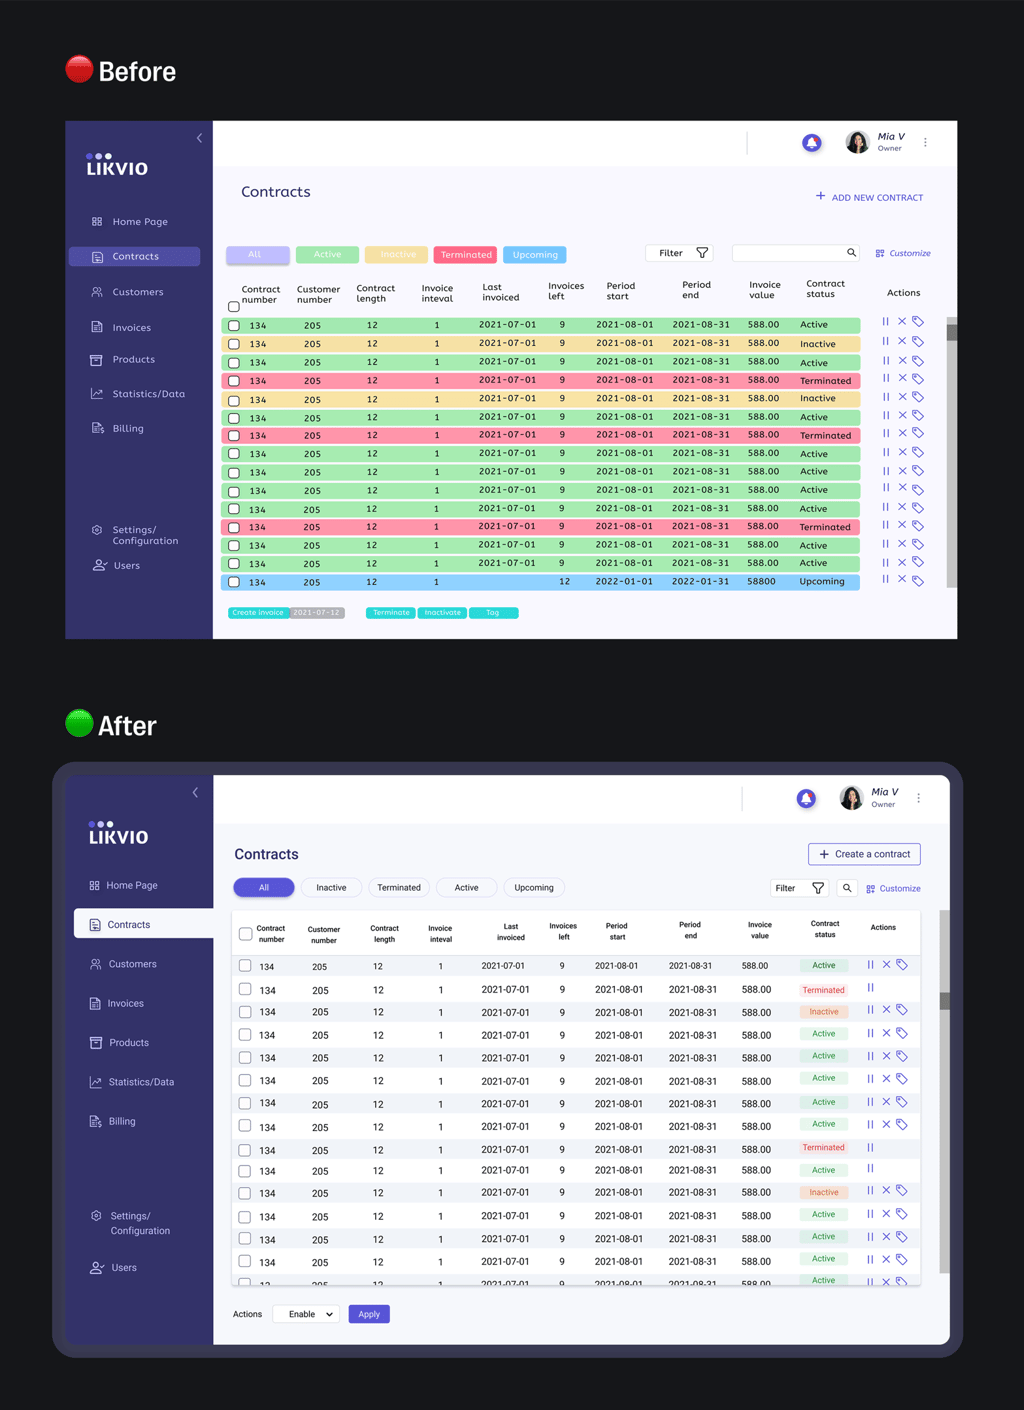
Task: Click the notification bell in the After mockup
Action: point(806,798)
